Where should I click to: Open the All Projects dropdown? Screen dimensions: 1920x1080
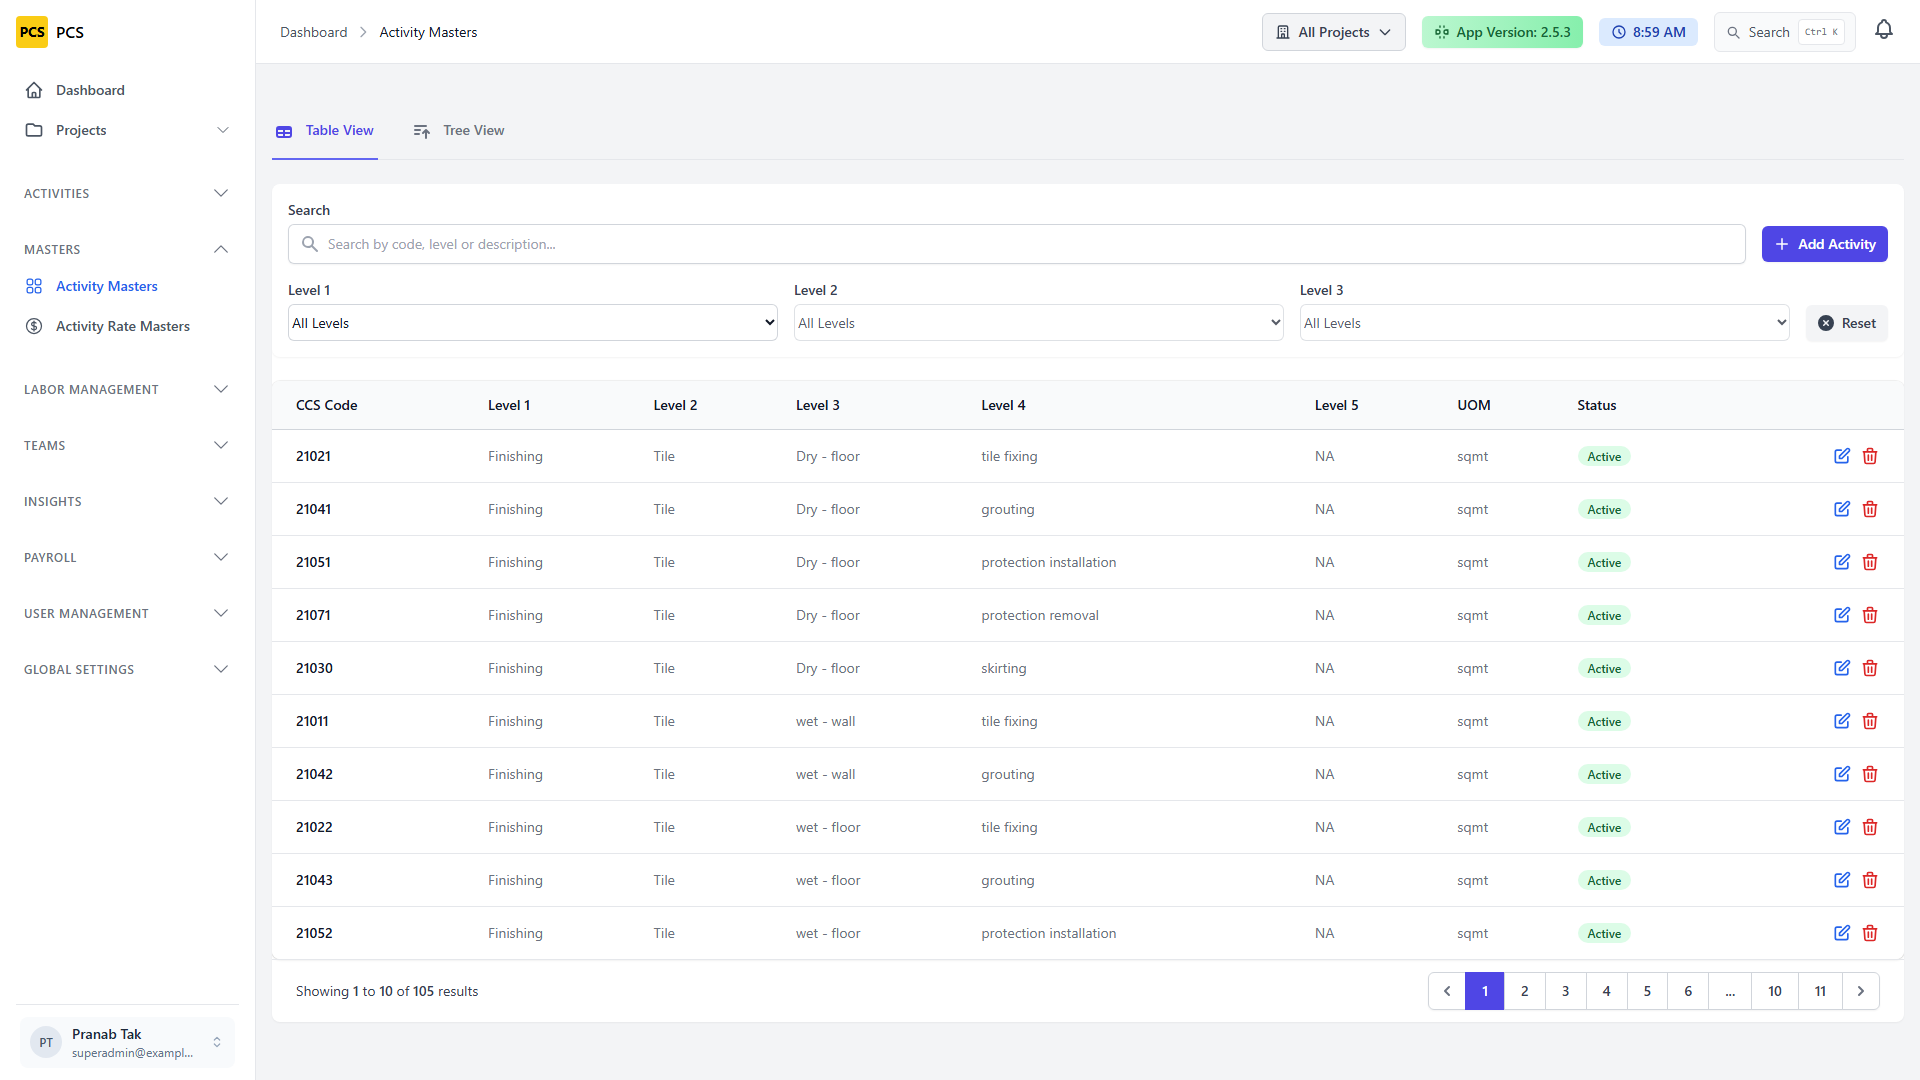[x=1333, y=32]
